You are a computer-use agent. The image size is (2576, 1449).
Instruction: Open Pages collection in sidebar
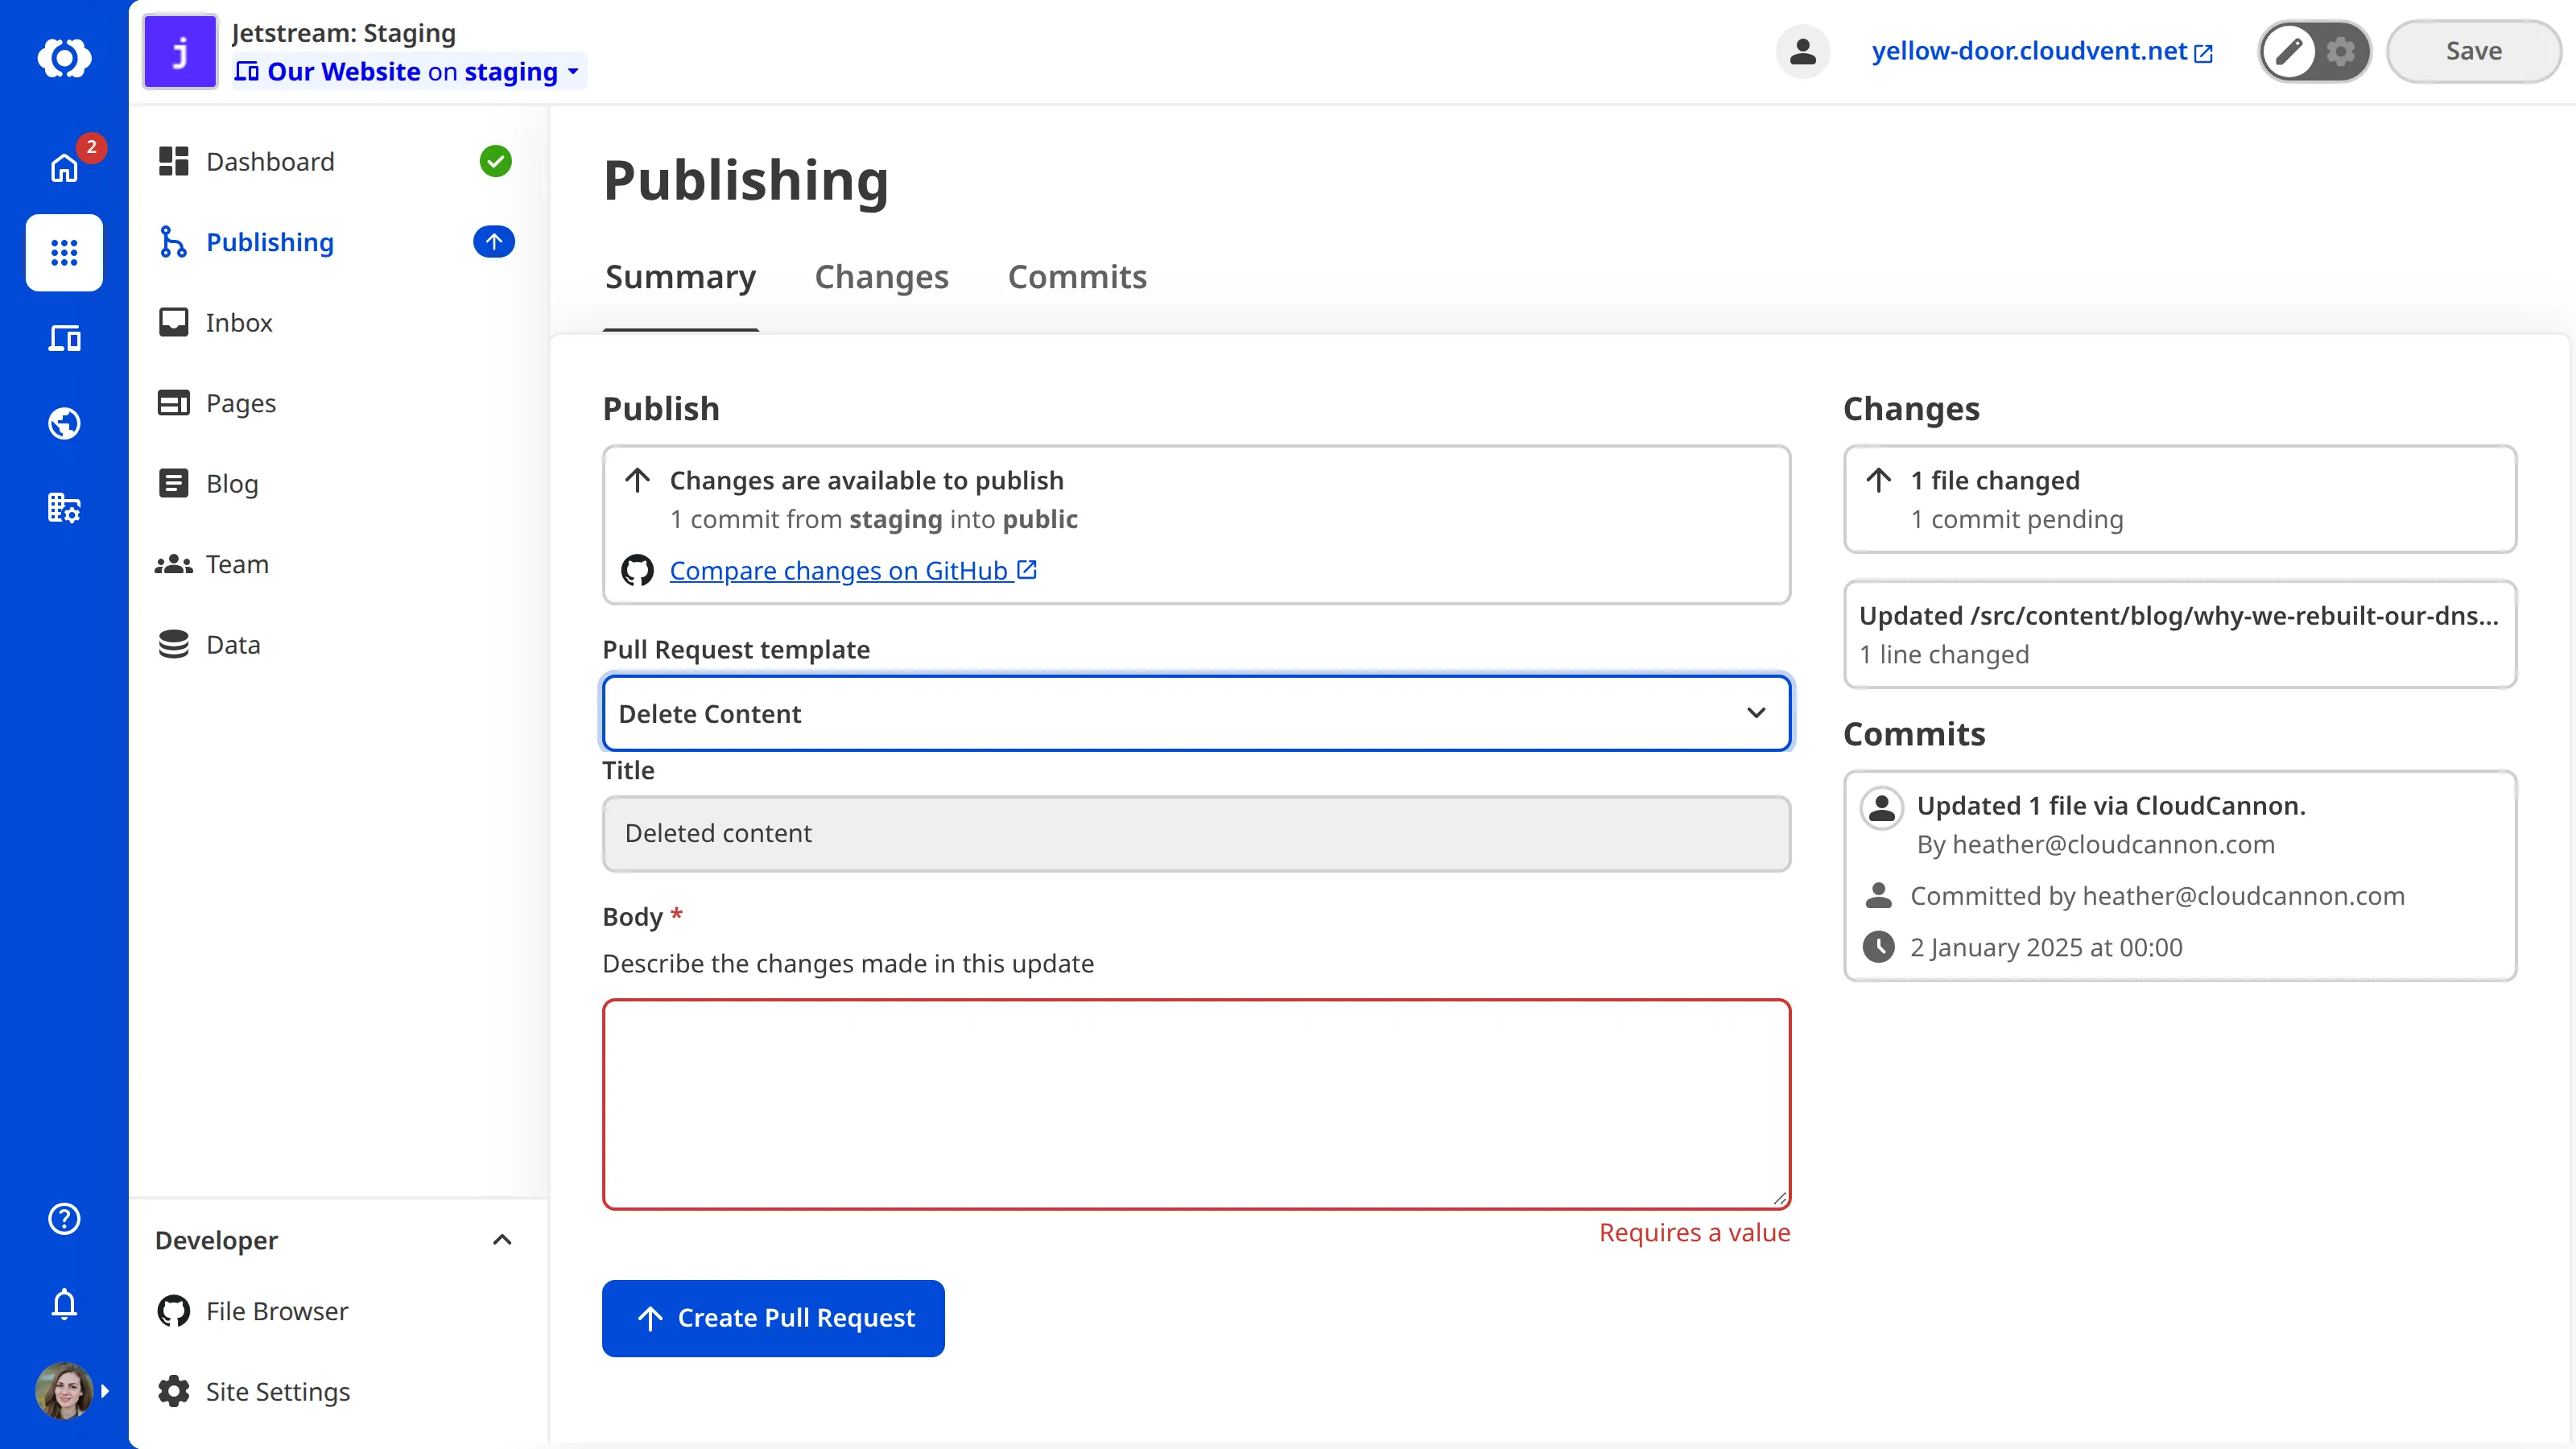[x=240, y=403]
